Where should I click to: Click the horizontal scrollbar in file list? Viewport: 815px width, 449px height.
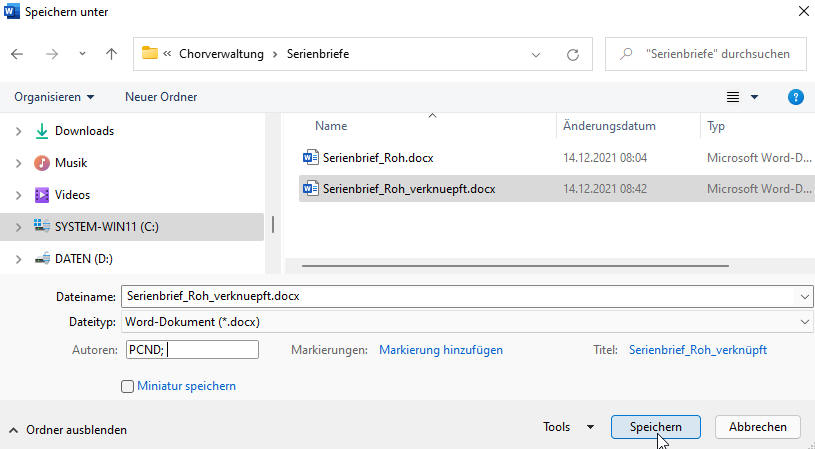515,266
